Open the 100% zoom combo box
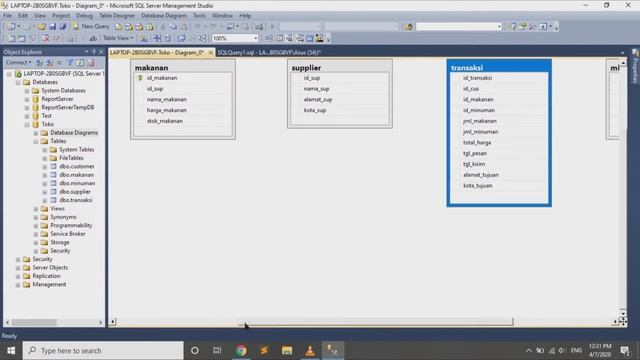Screen dimensions: 640x360 pyautogui.click(x=235, y=38)
